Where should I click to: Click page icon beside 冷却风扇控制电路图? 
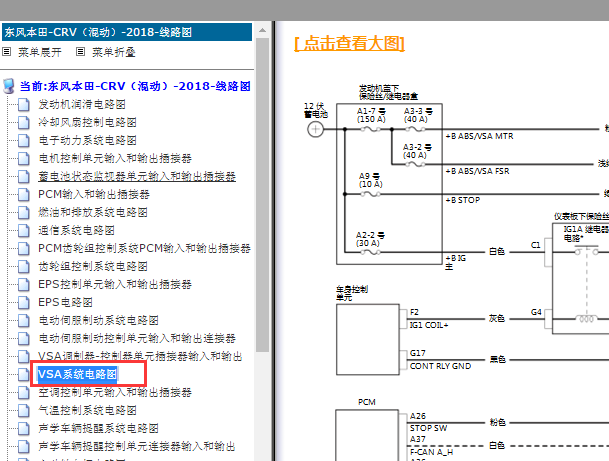24,122
